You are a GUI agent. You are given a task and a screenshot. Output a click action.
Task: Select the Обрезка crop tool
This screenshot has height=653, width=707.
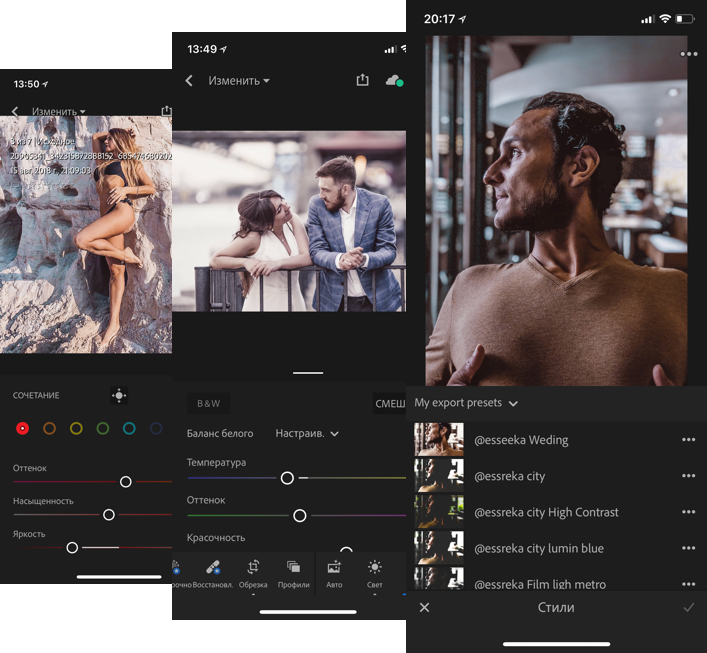click(x=253, y=574)
